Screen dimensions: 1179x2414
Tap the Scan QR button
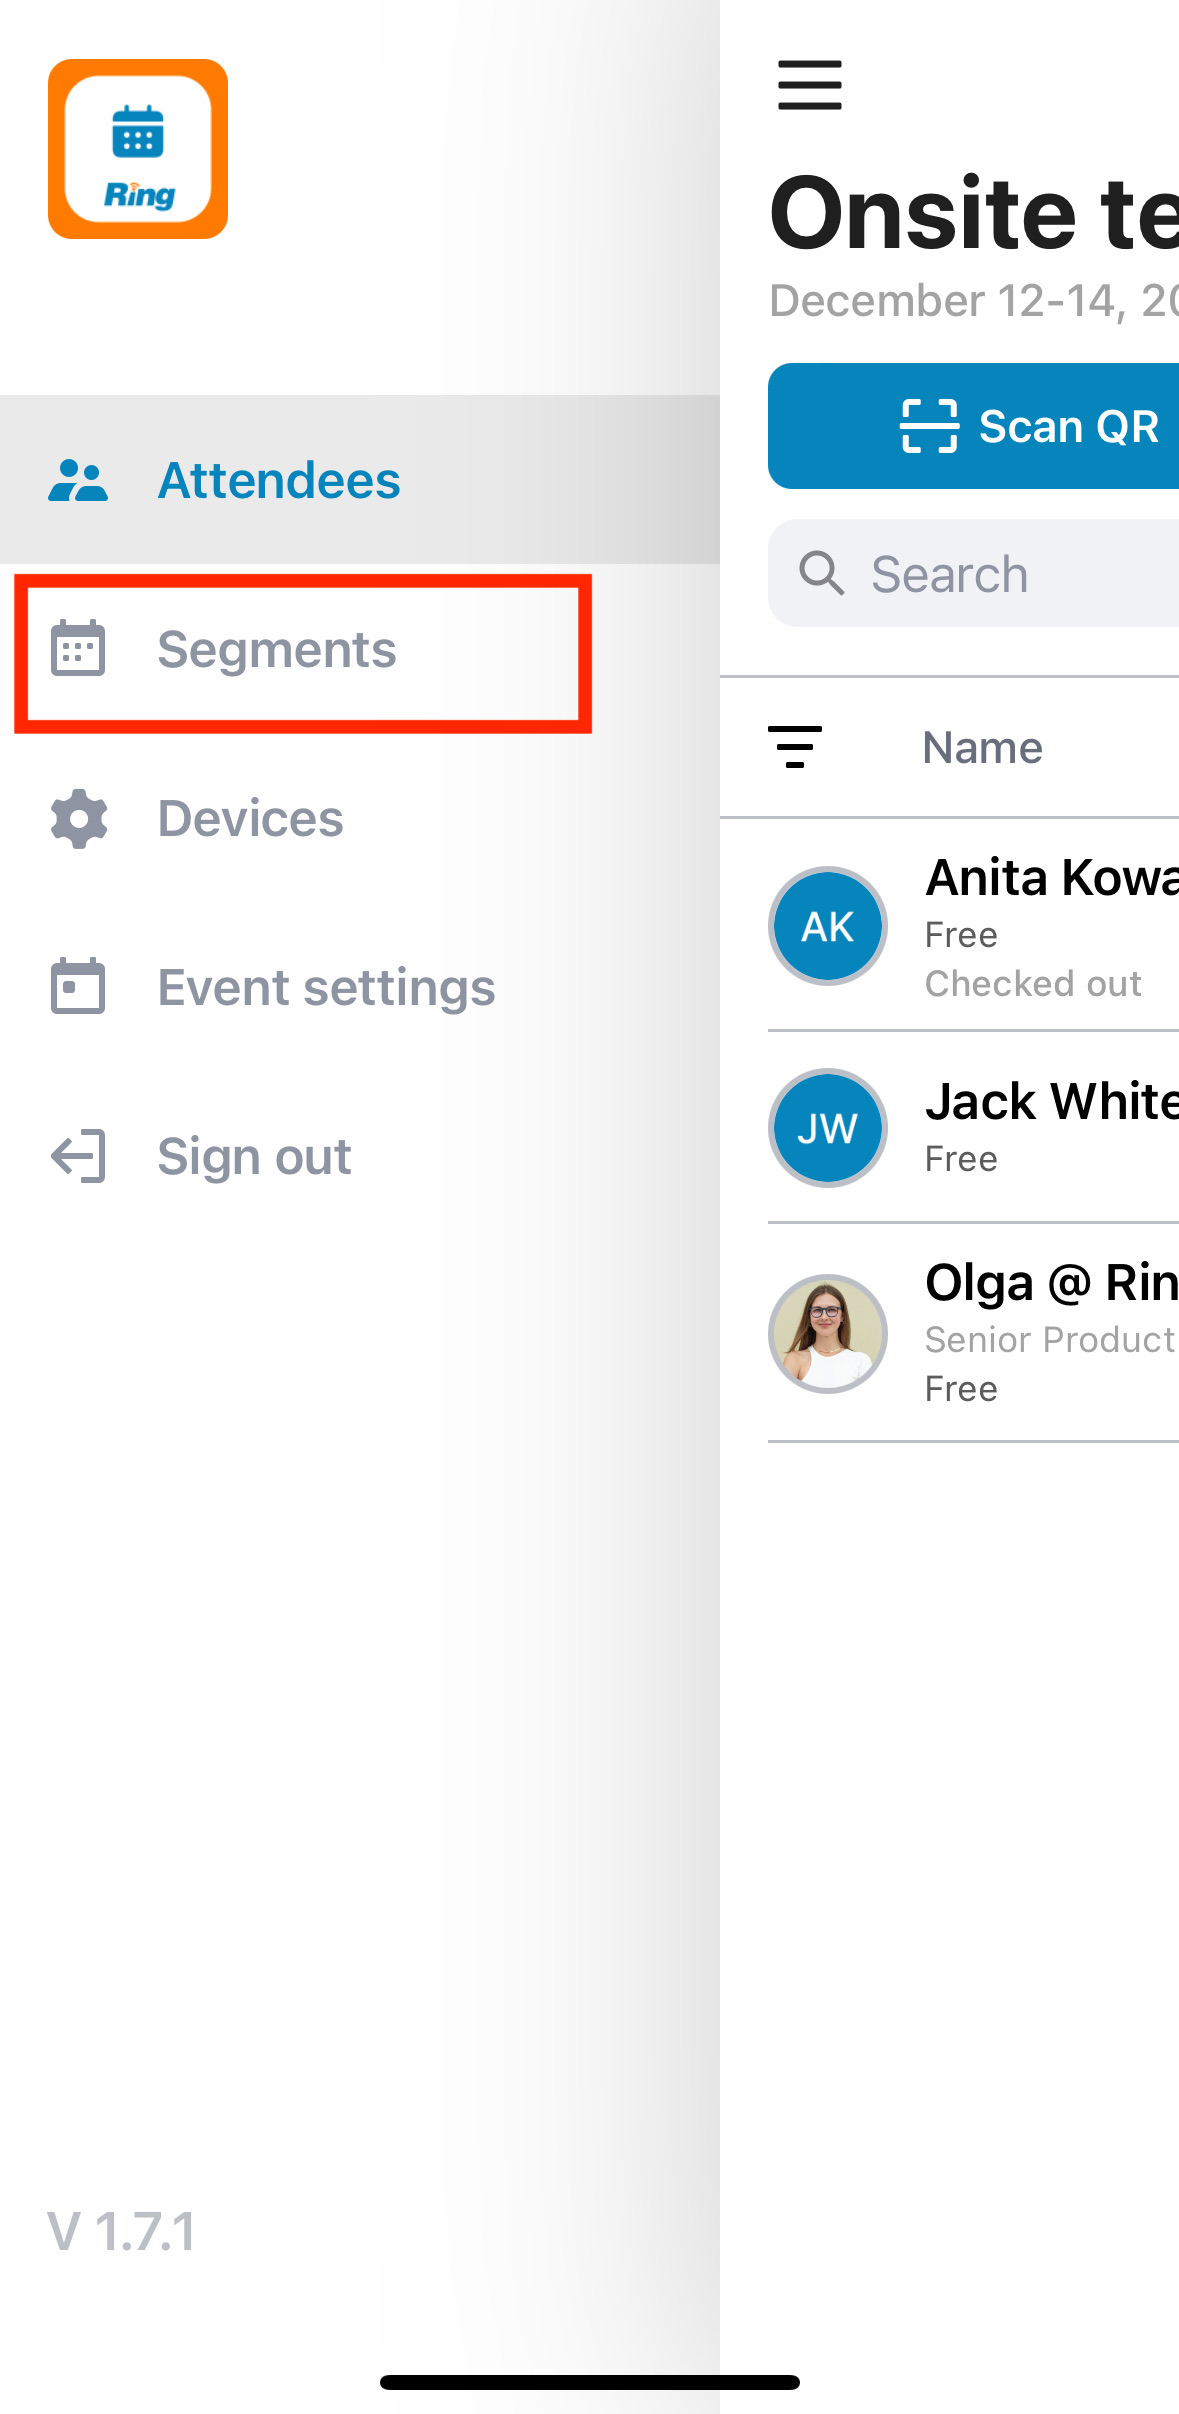(973, 426)
